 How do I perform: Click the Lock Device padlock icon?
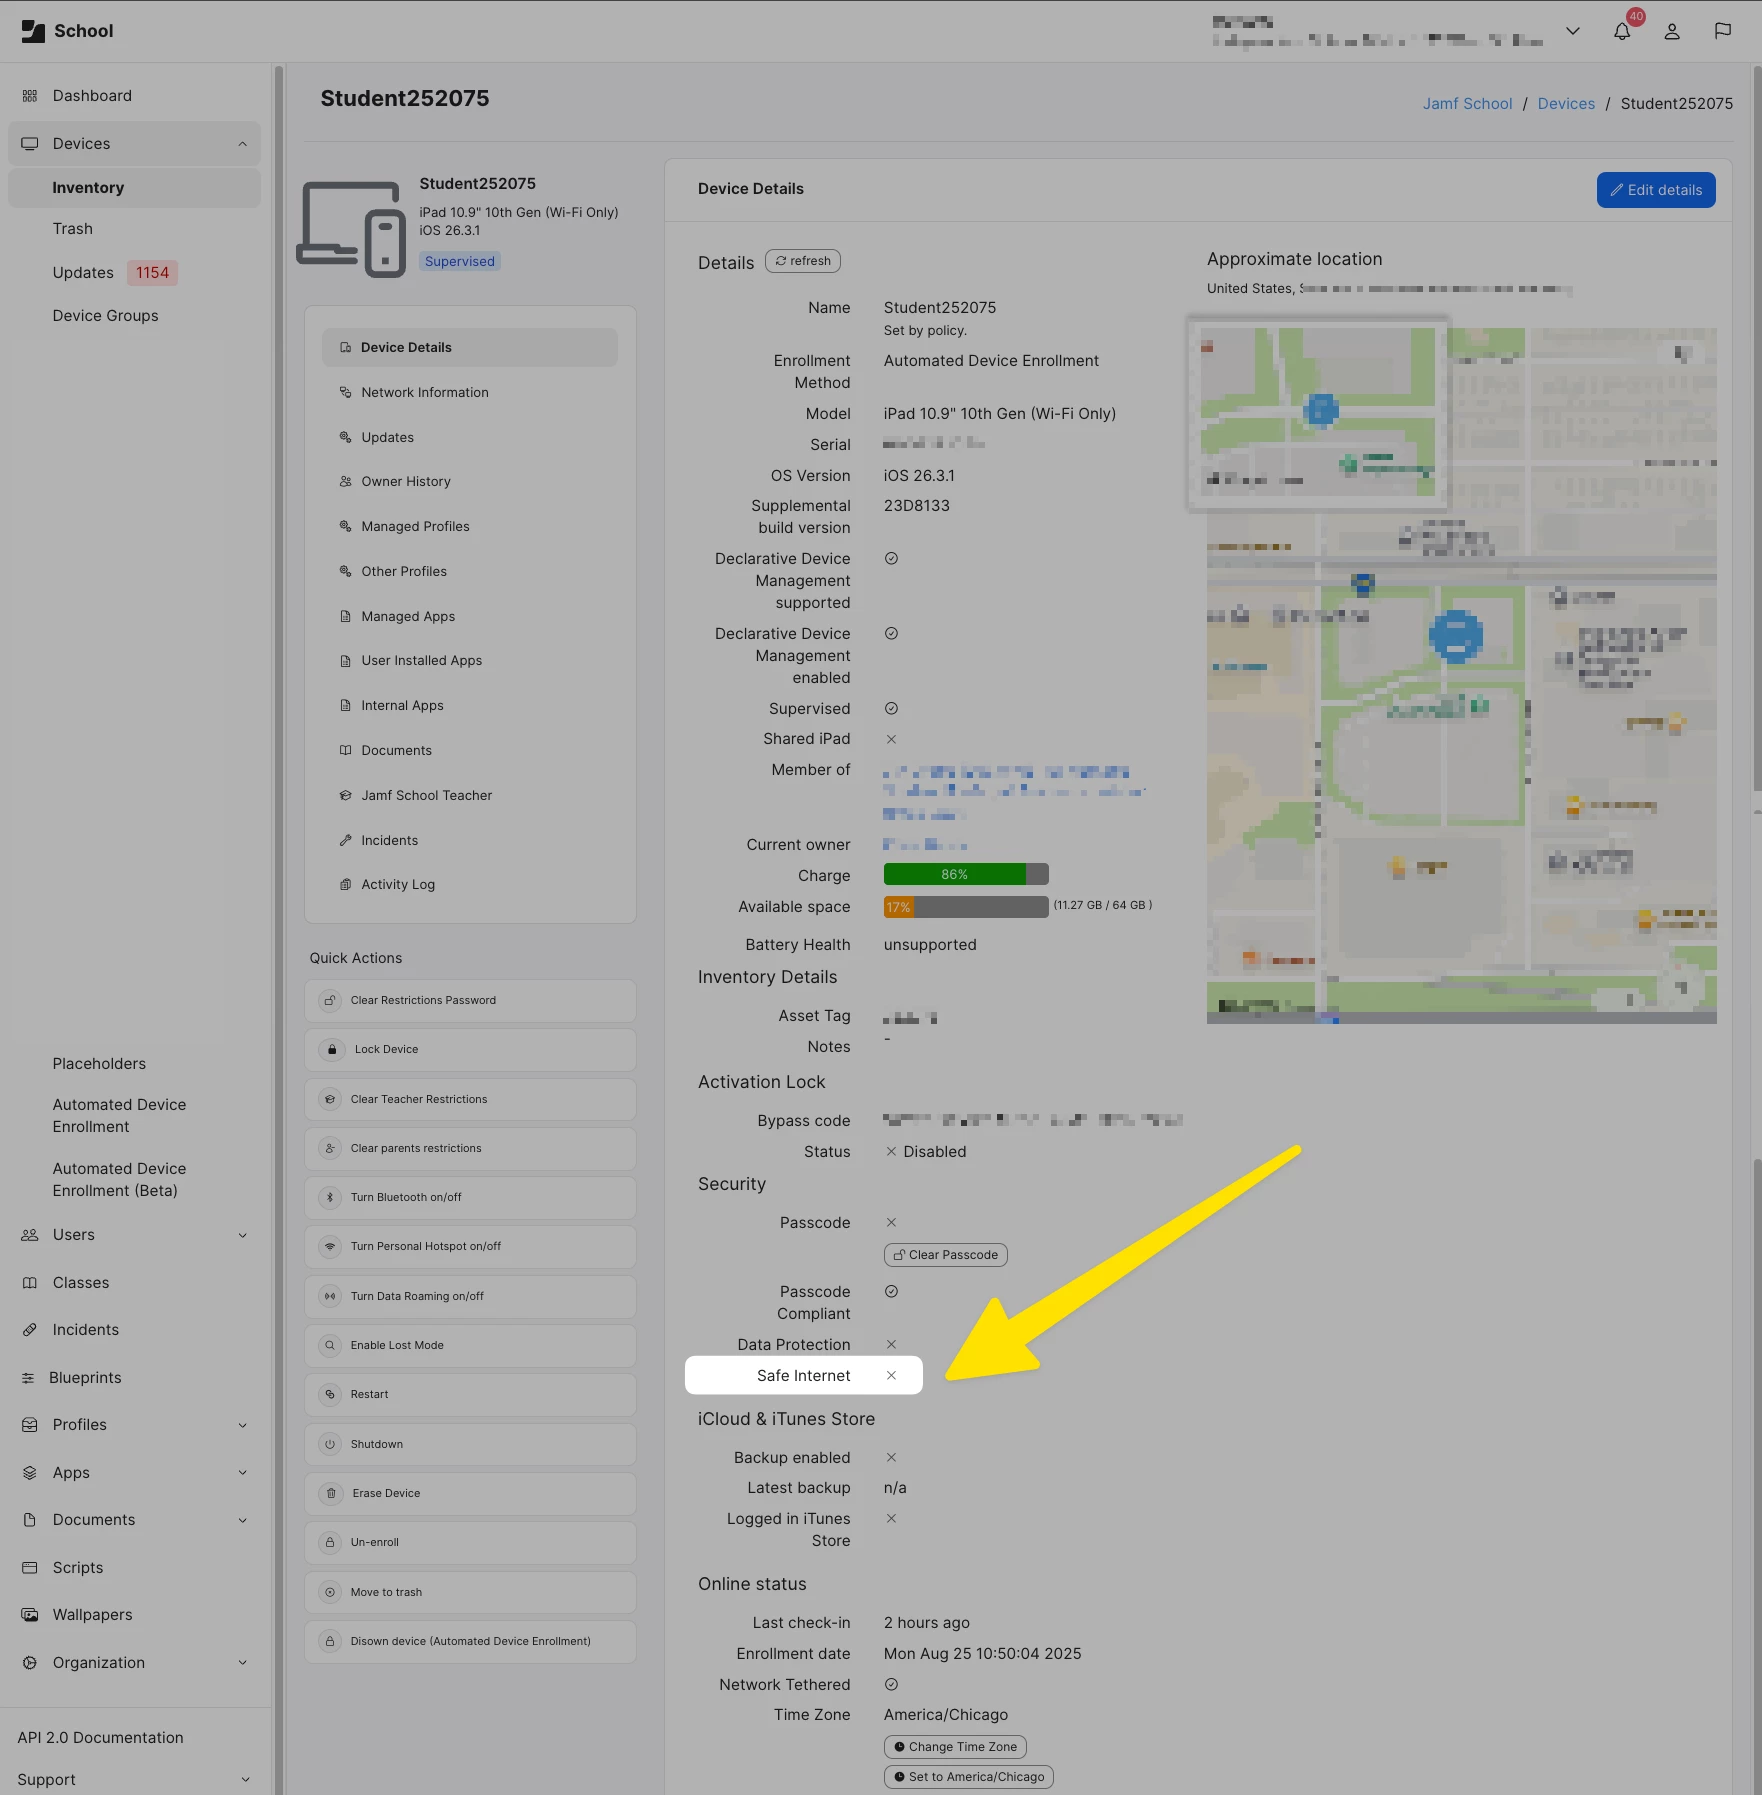[x=332, y=1050]
